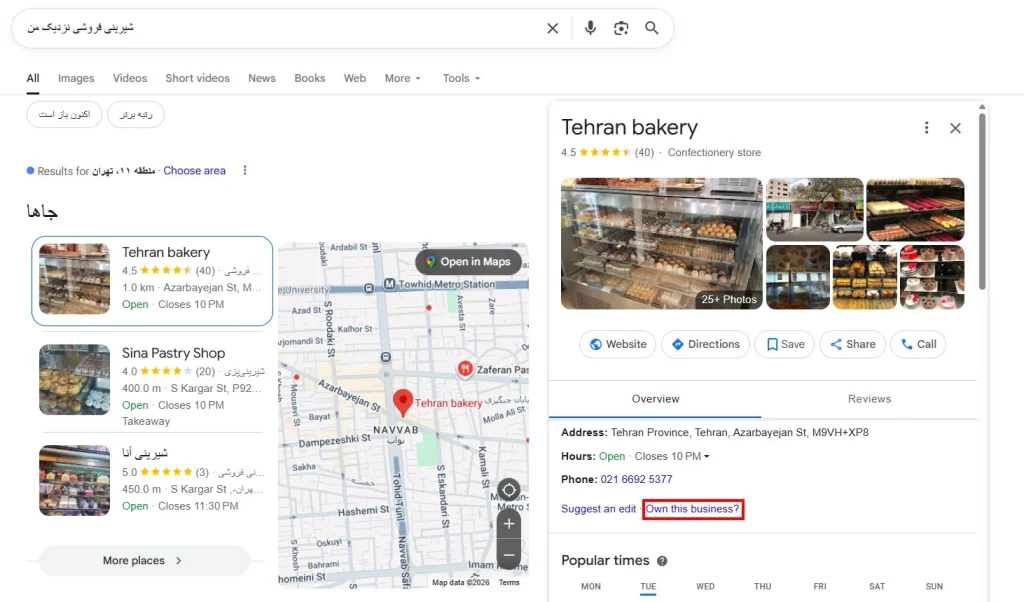Image resolution: width=1024 pixels, height=602 pixels.
Task: Open Google Lens image search
Action: pyautogui.click(x=621, y=28)
